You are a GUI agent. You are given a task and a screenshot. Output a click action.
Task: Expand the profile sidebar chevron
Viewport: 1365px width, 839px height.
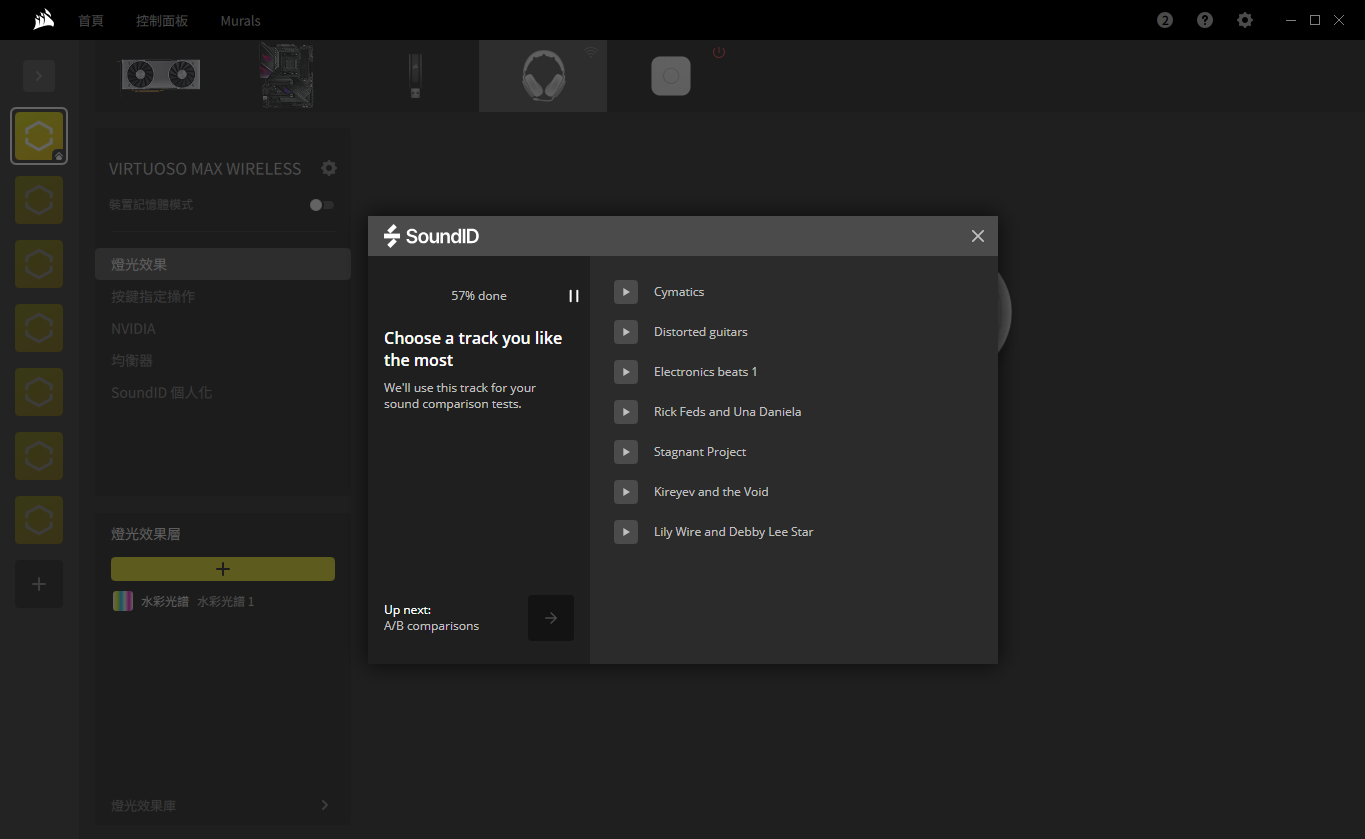coord(39,76)
